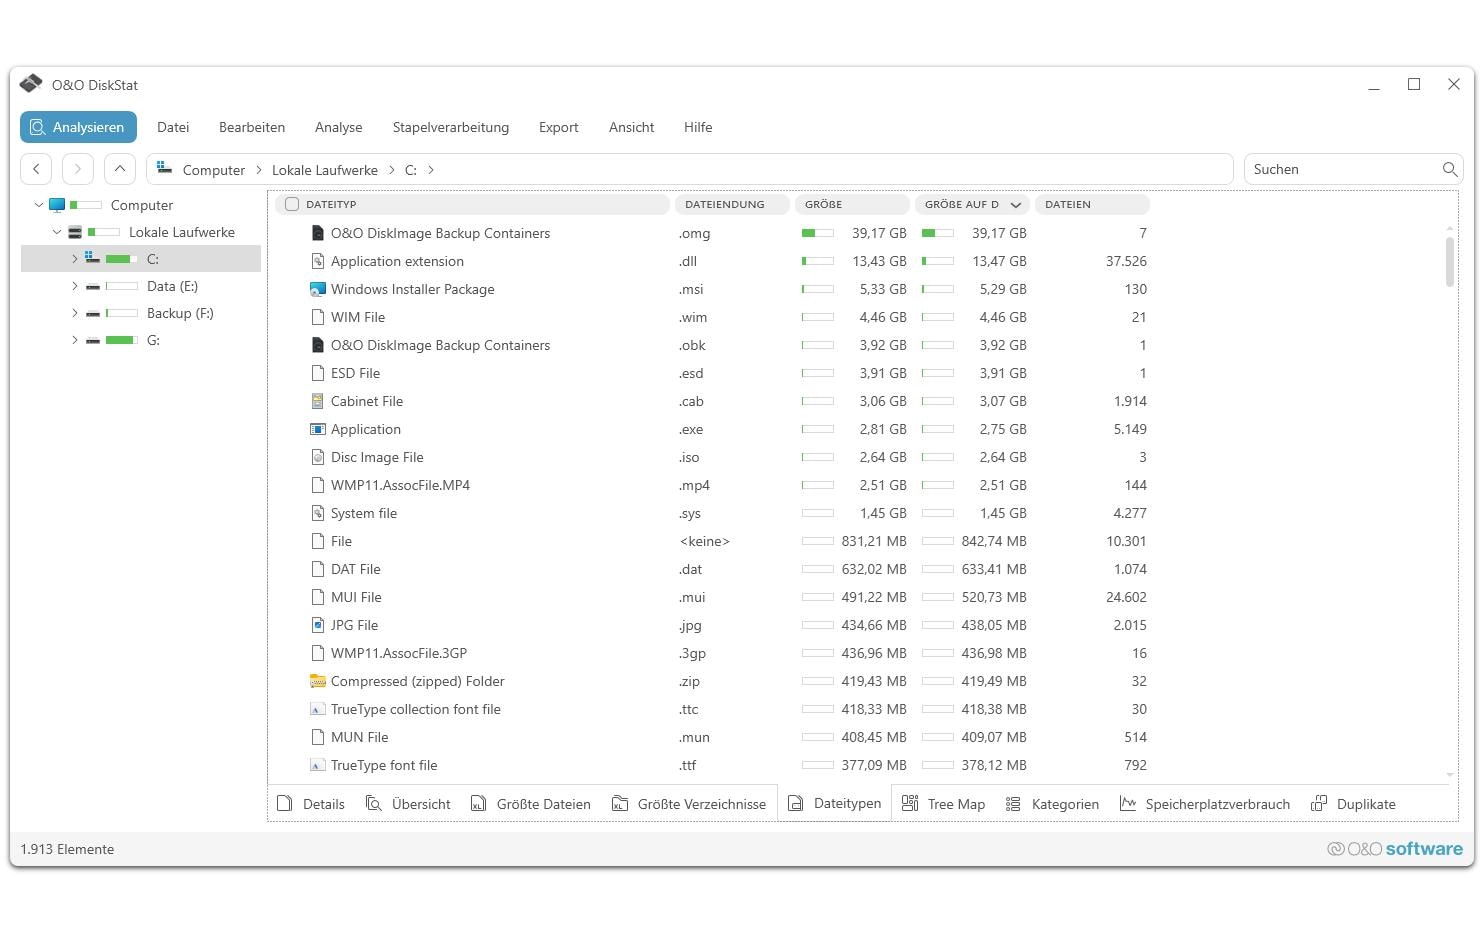Viewport: 1484px width, 933px height.
Task: Expand the C: drive node
Action: tap(75, 259)
